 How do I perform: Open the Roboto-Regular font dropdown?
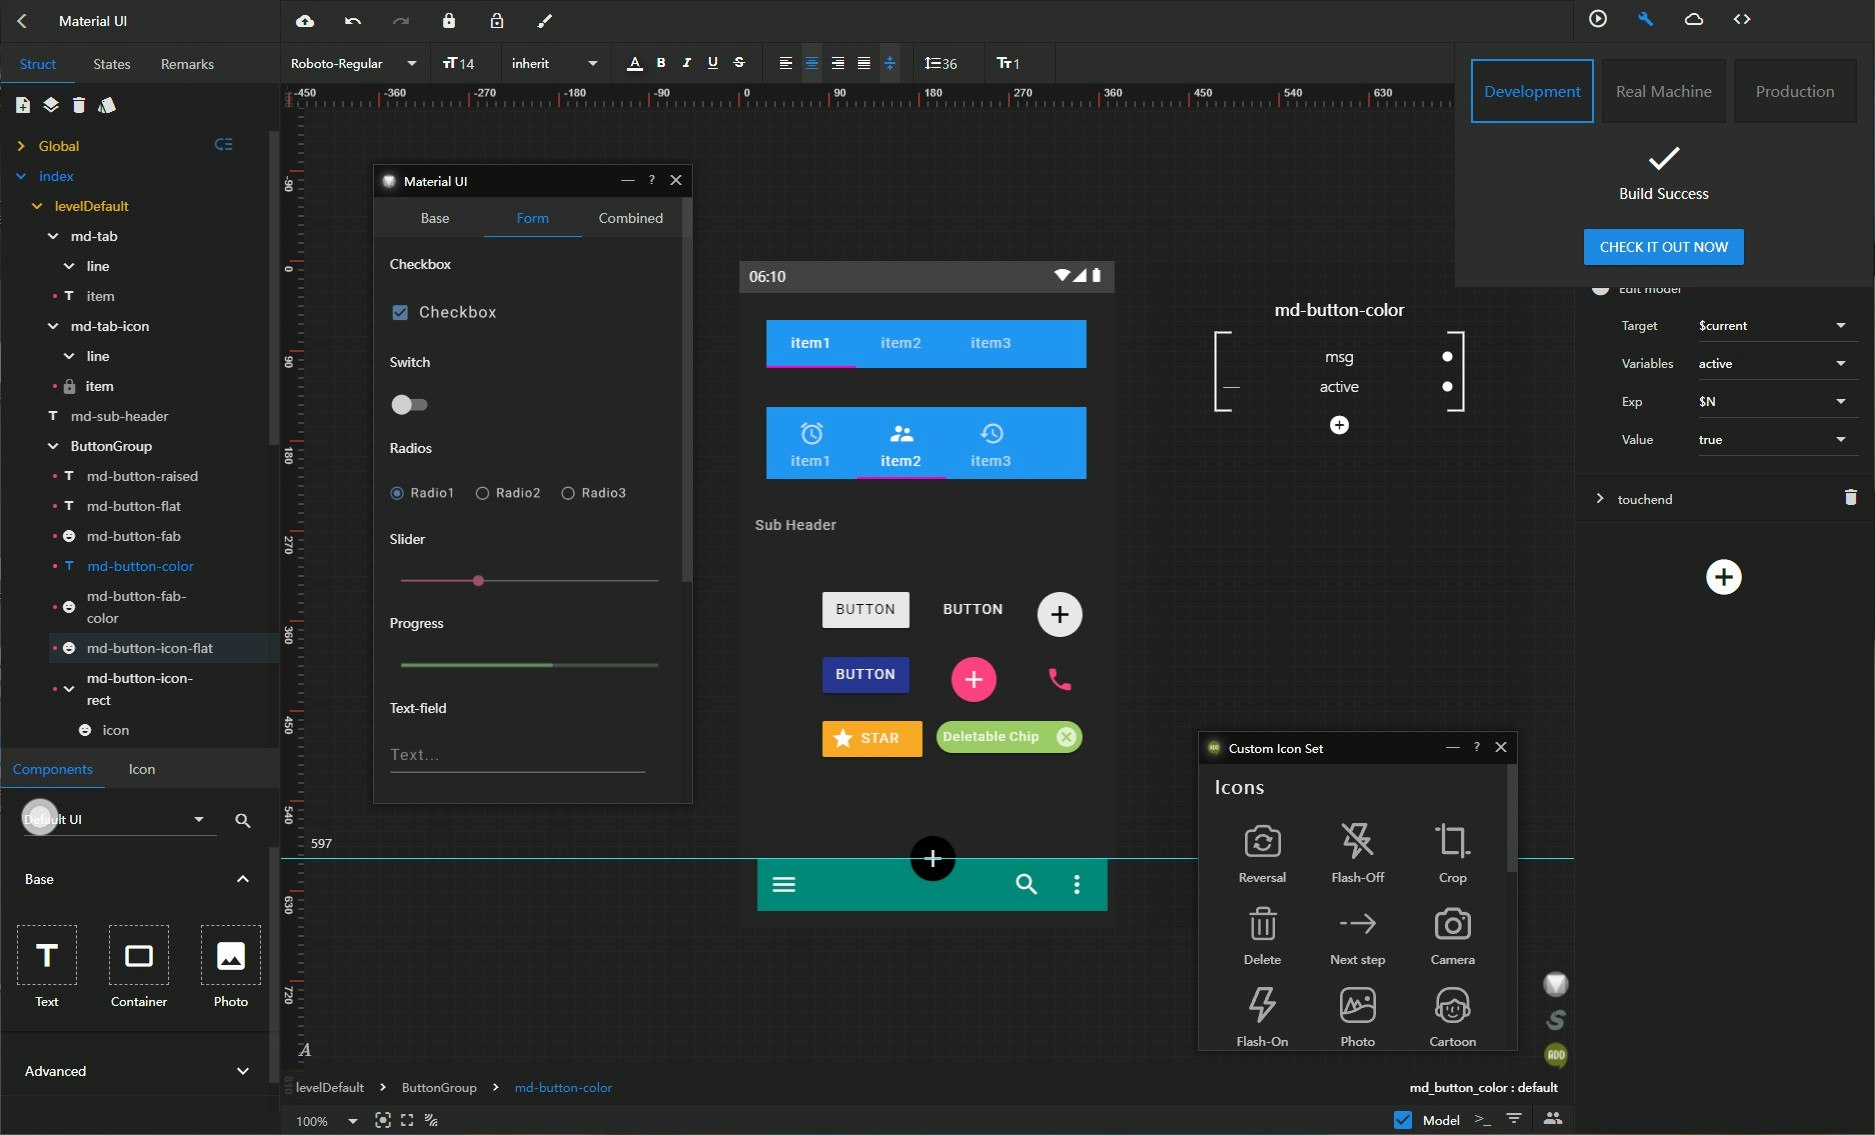point(353,63)
